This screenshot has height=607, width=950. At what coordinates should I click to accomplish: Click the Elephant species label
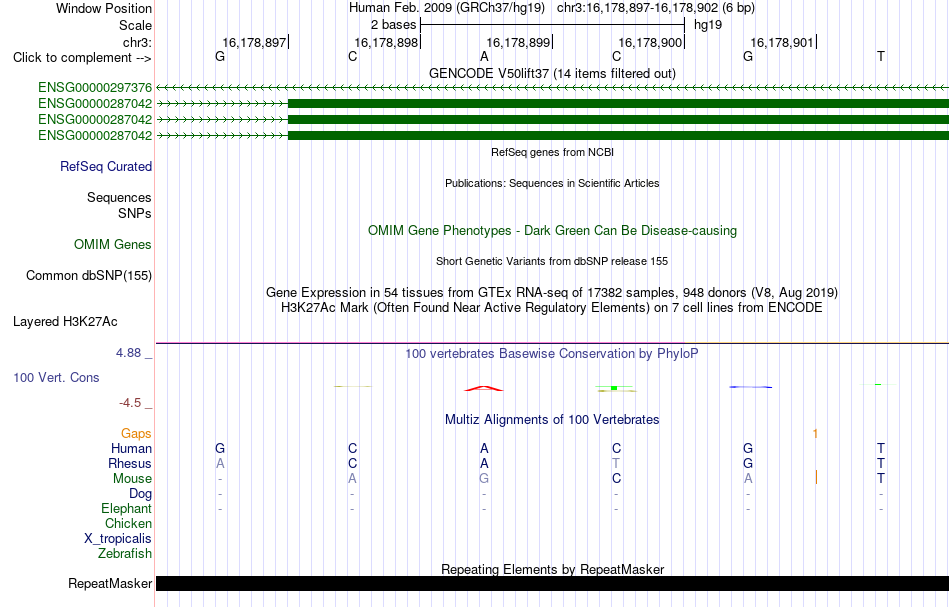click(127, 509)
